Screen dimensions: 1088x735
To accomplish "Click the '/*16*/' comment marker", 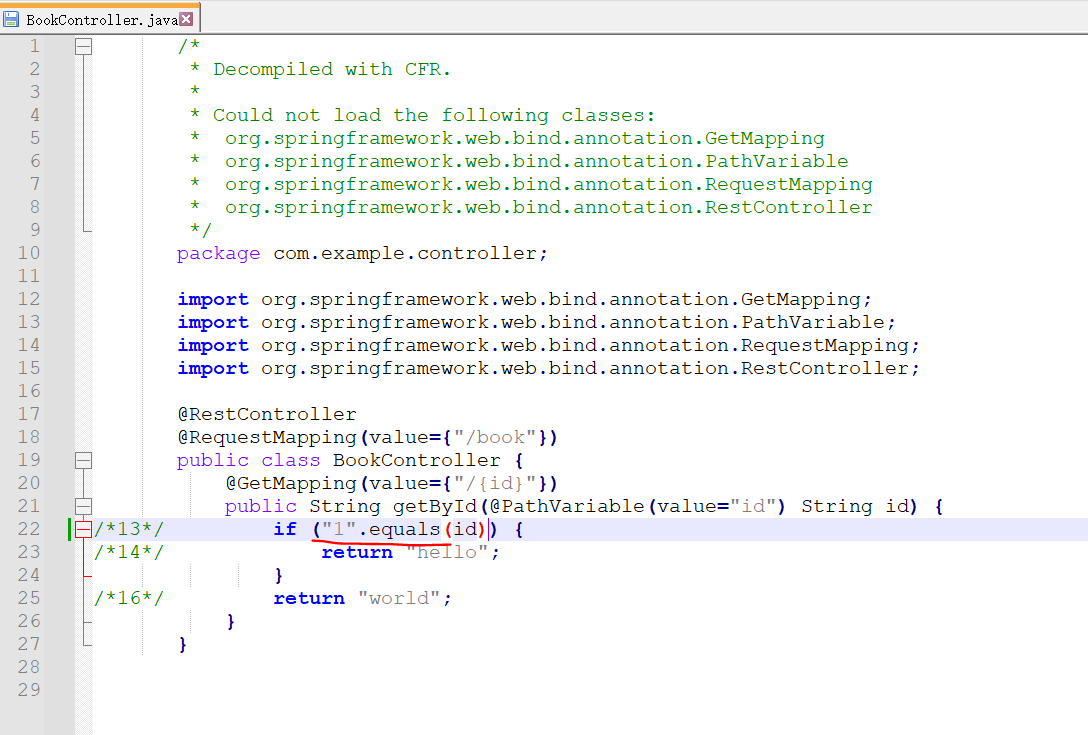I will 129,598.
